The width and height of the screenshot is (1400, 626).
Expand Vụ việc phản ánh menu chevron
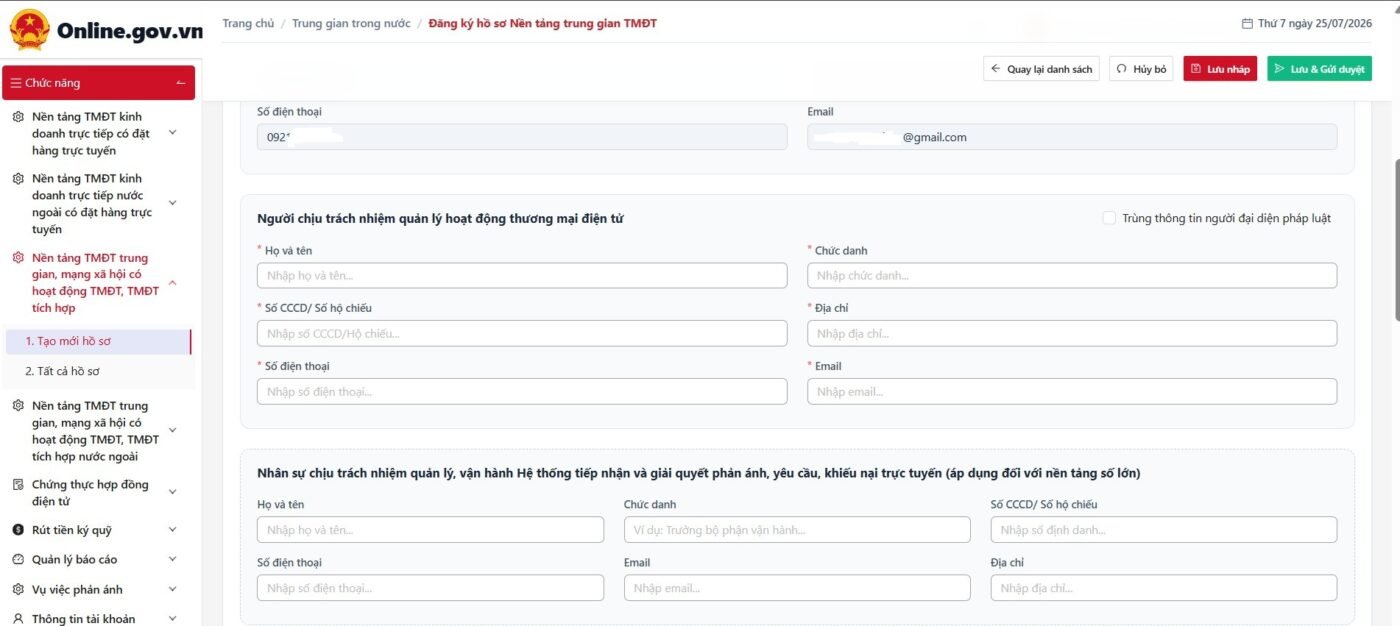(172, 590)
